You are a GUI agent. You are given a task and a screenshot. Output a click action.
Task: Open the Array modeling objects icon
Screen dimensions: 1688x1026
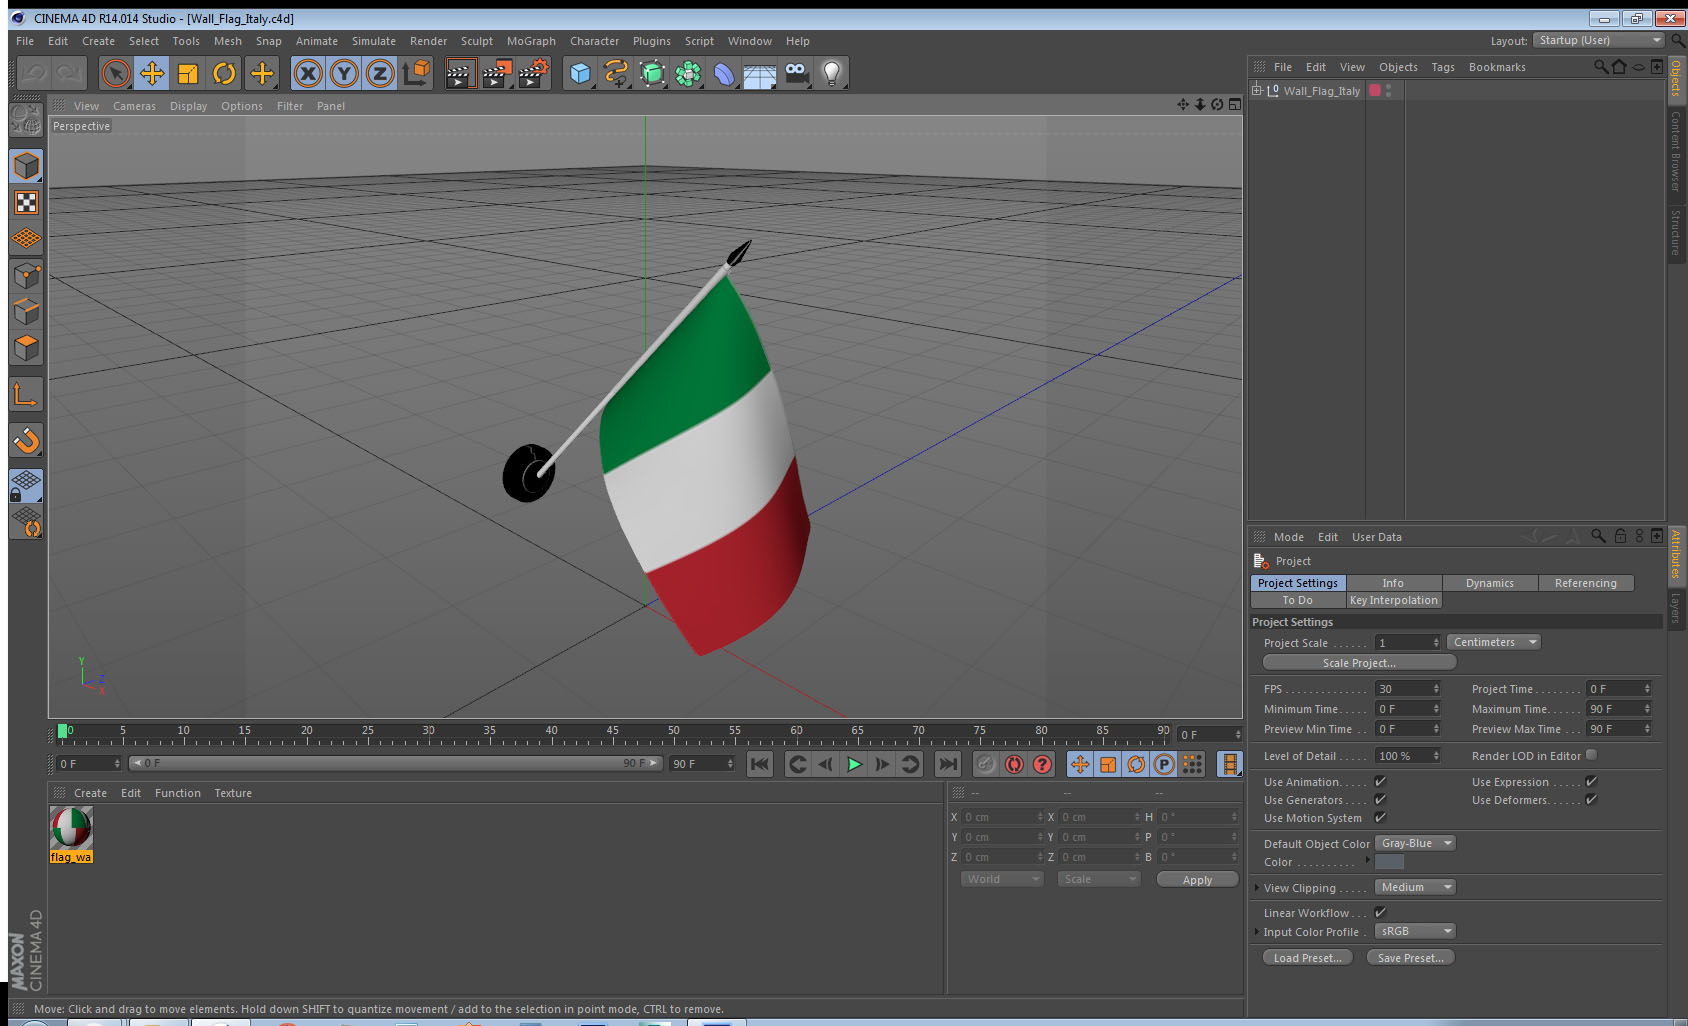(x=688, y=73)
